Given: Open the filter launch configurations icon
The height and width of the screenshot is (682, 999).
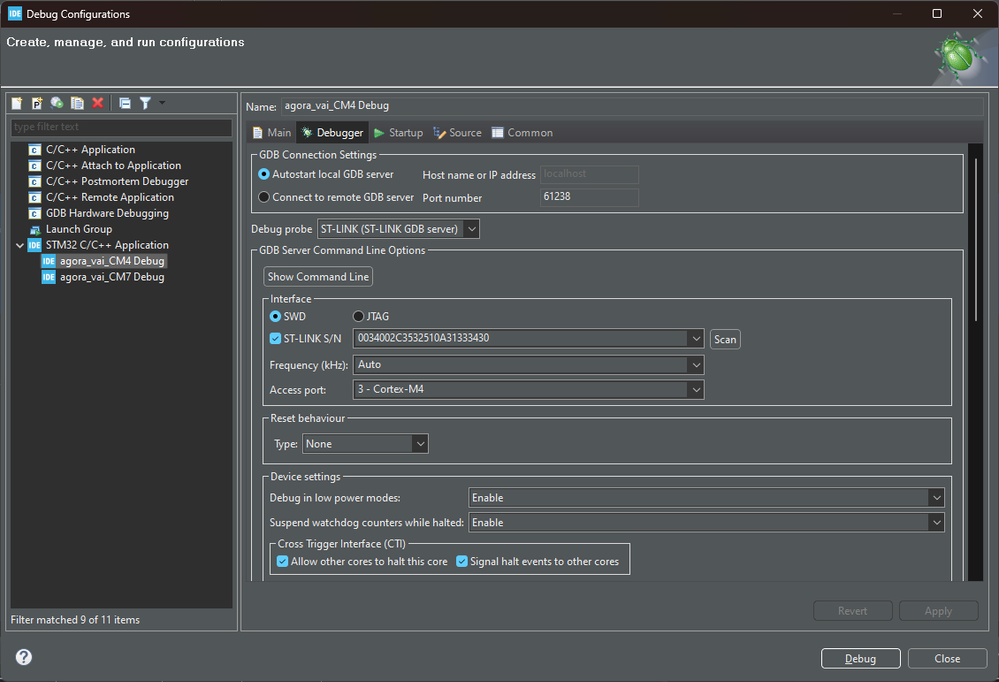Looking at the screenshot, I should [x=146, y=102].
